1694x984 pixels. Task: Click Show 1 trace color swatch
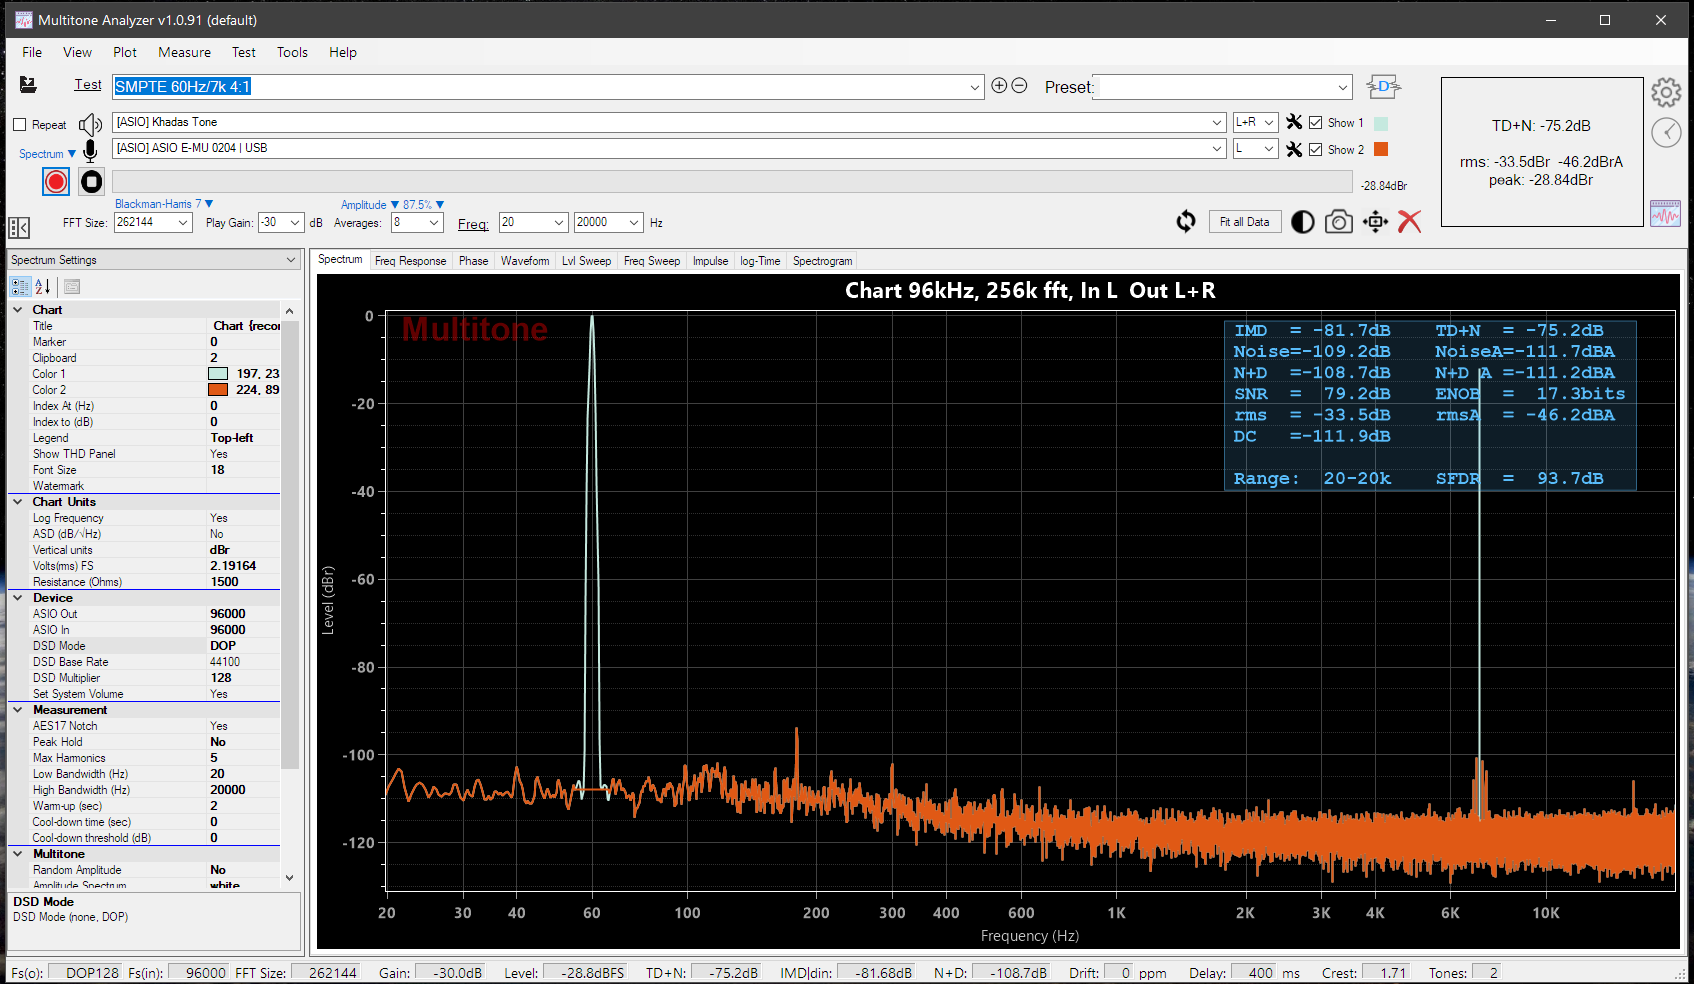(1381, 123)
